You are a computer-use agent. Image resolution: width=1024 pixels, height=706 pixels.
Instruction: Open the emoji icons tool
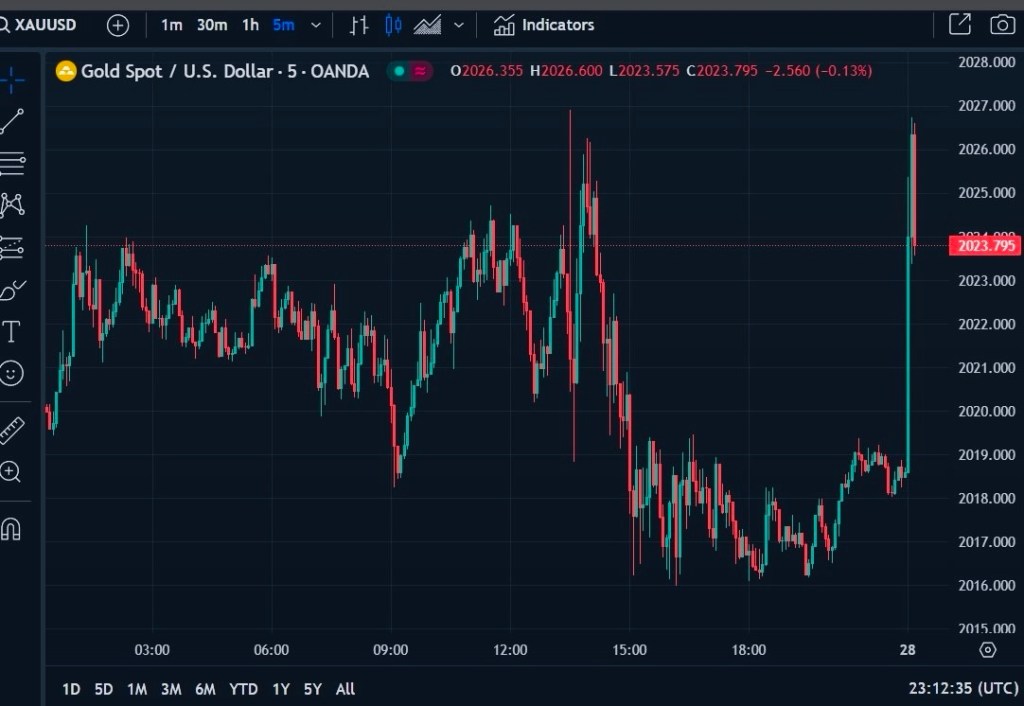[12, 373]
